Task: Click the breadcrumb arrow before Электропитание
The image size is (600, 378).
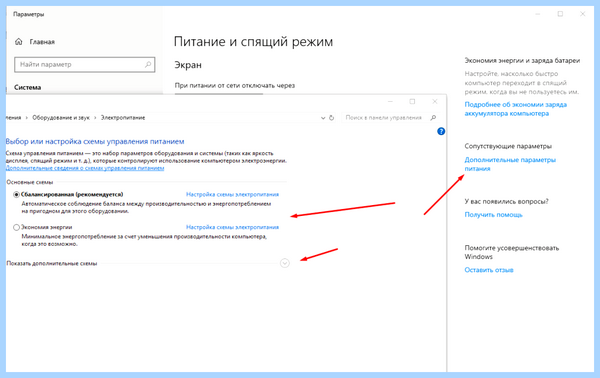Action: [x=95, y=118]
